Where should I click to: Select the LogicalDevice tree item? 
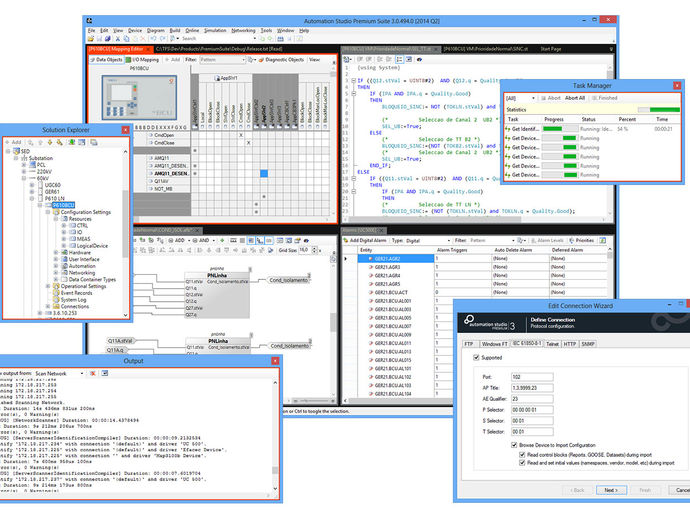pyautogui.click(x=92, y=246)
